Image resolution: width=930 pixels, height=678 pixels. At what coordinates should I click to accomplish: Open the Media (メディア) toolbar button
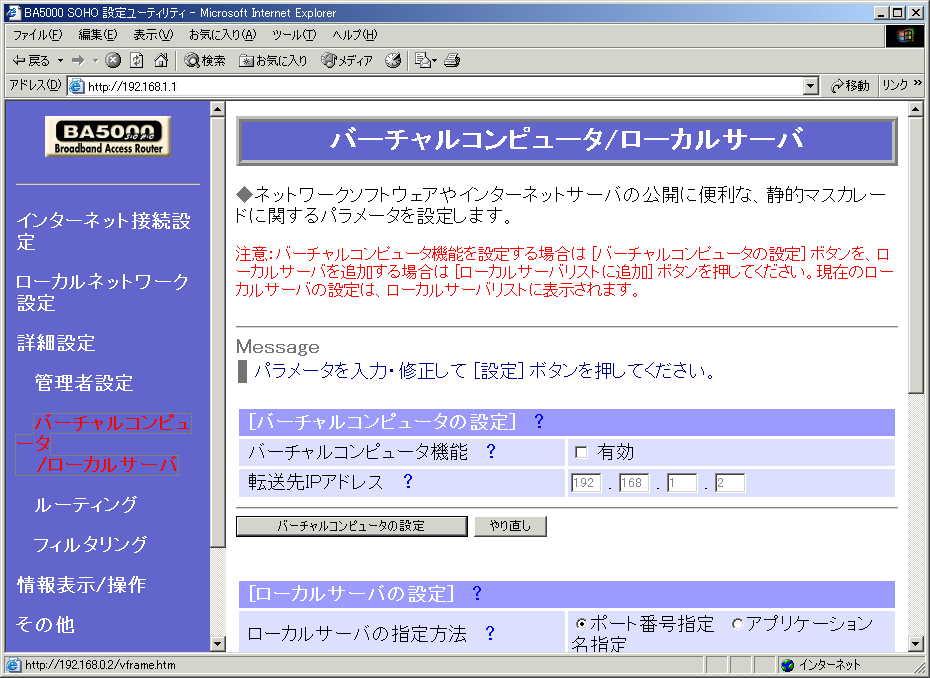pos(347,61)
